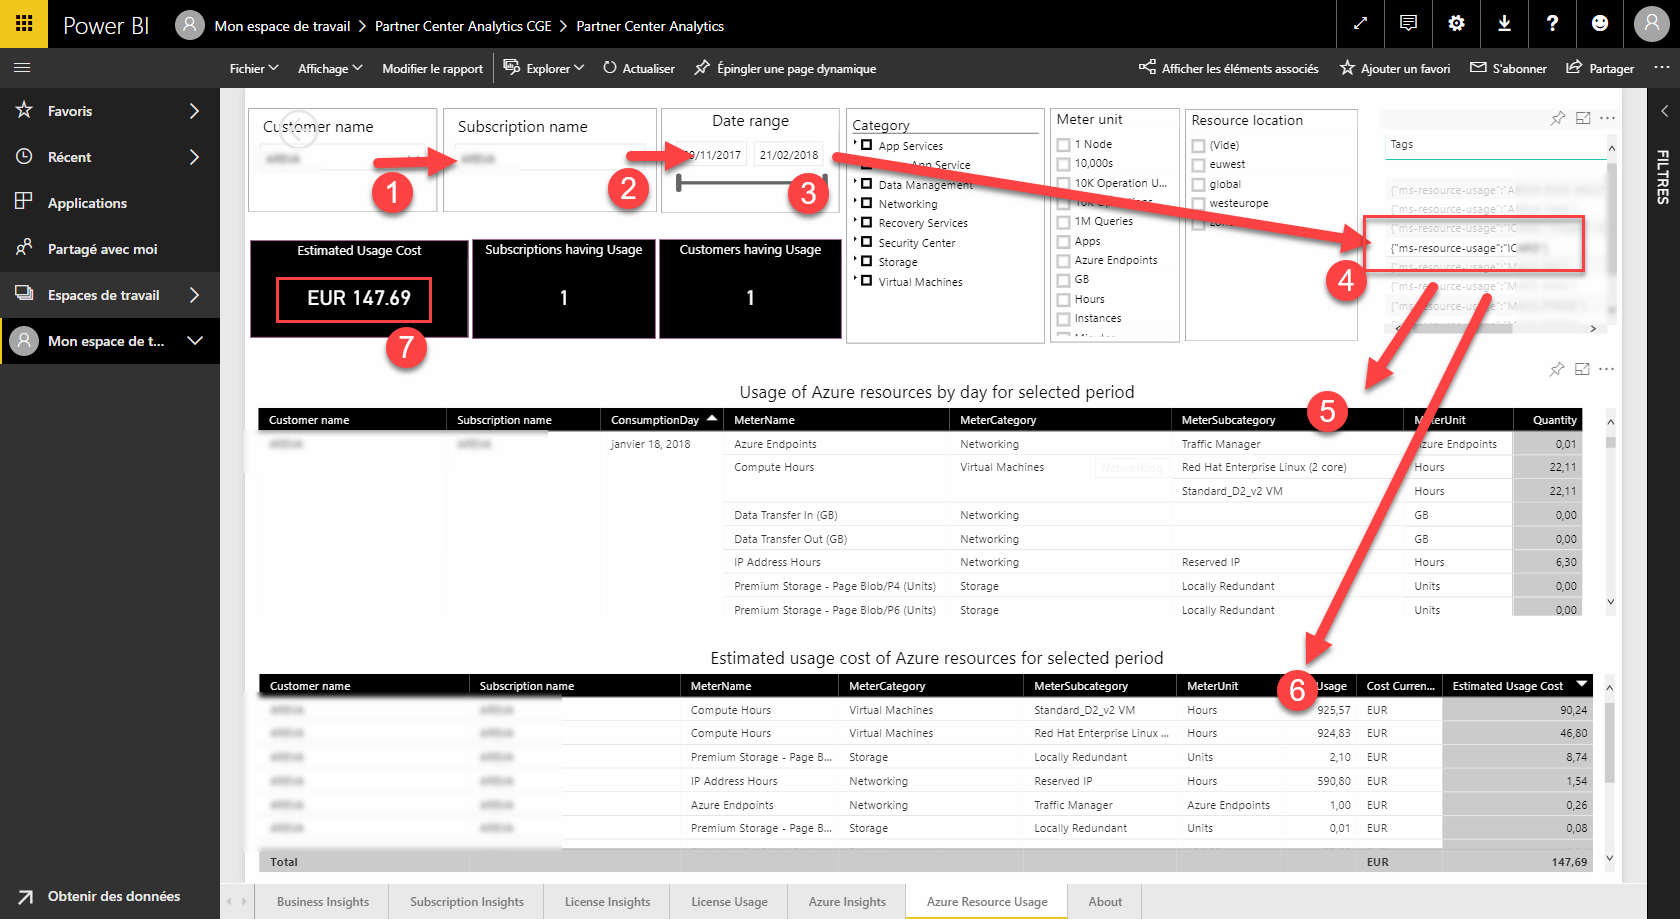Click Épingler une page dynamique
Image resolution: width=1680 pixels, height=919 pixels.
(785, 68)
